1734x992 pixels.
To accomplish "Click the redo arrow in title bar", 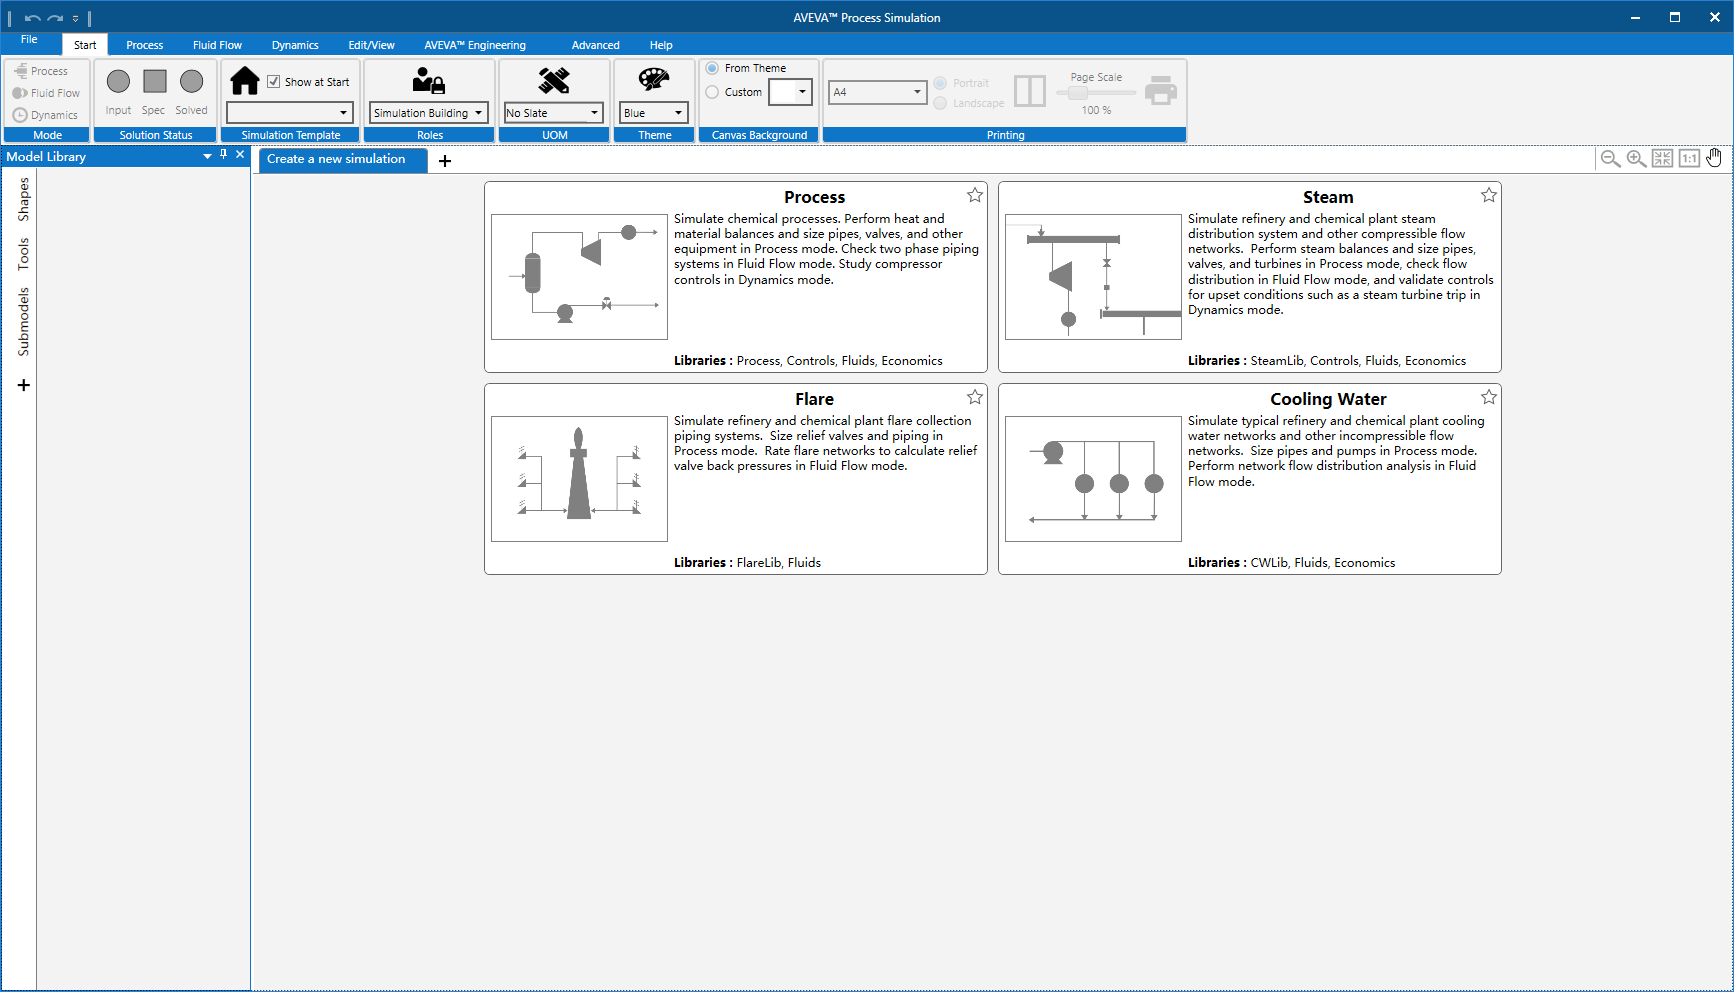I will tap(55, 18).
